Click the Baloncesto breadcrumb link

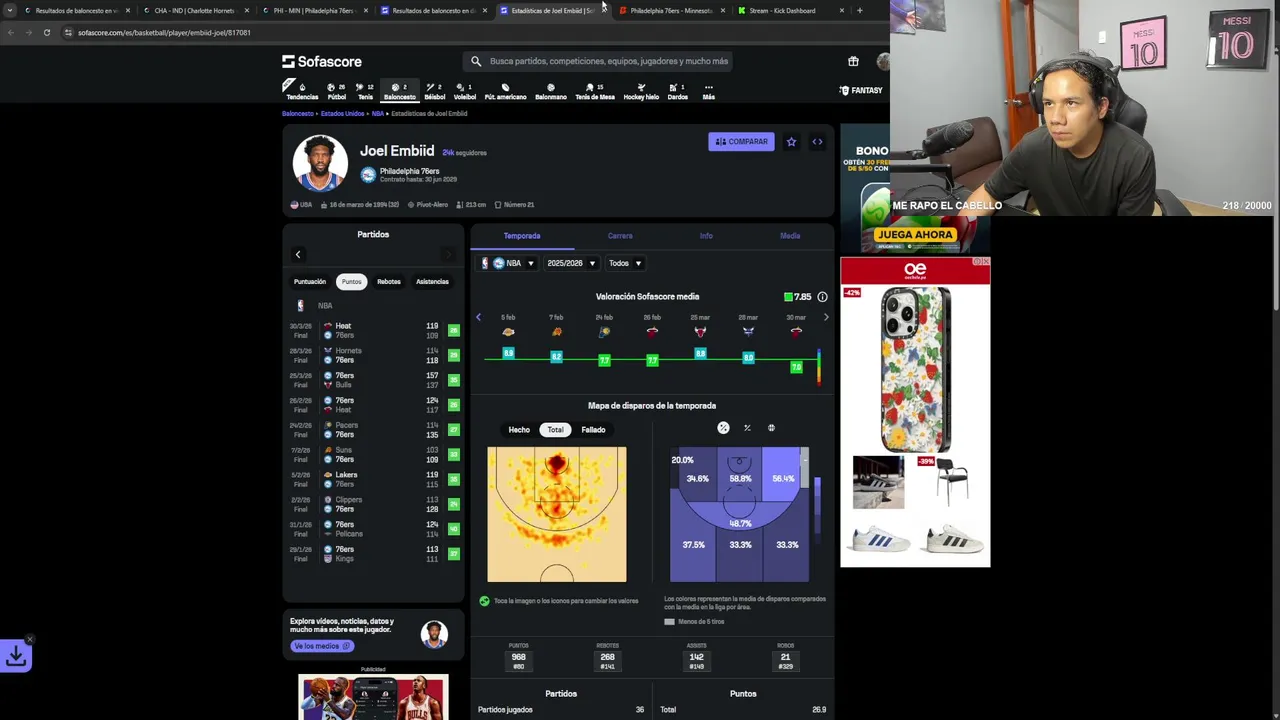pos(298,114)
